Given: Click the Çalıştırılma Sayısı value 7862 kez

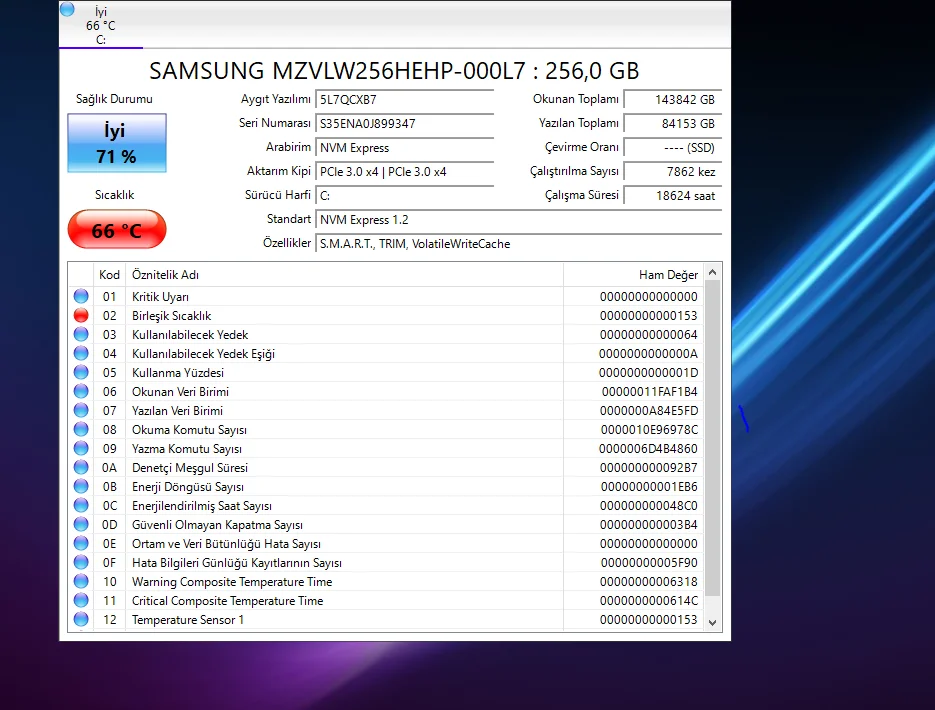Looking at the screenshot, I should (673, 171).
